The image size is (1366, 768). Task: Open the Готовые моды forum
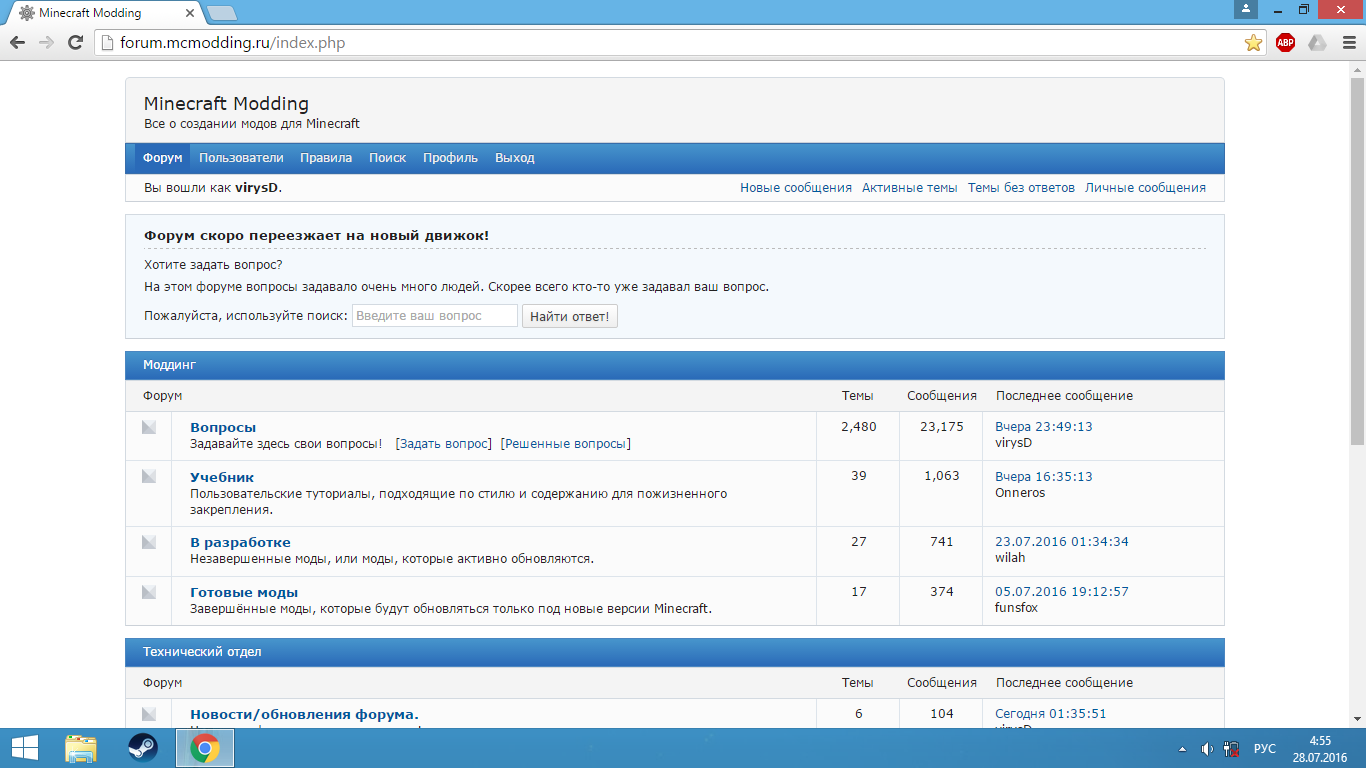[x=244, y=592]
